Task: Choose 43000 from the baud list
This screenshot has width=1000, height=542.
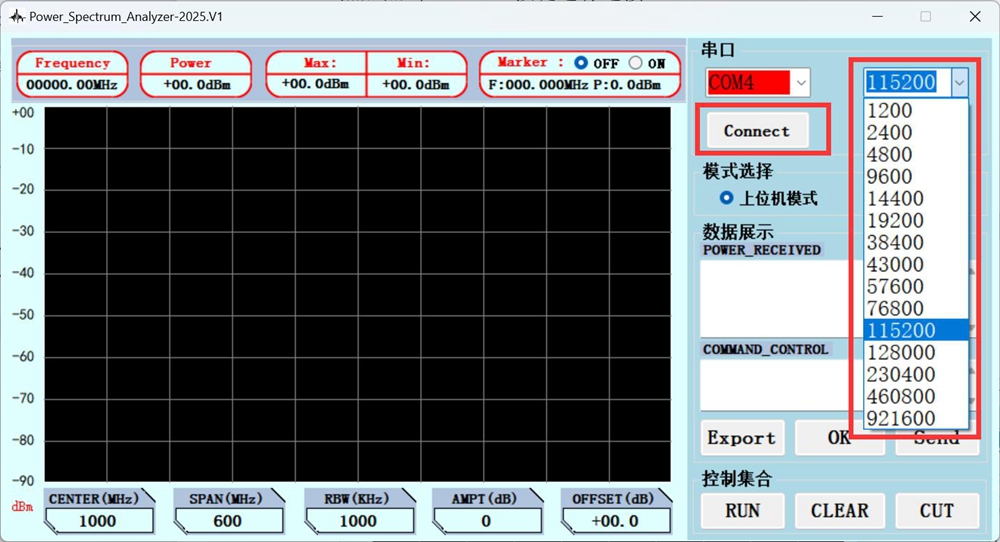Action: [x=916, y=264]
